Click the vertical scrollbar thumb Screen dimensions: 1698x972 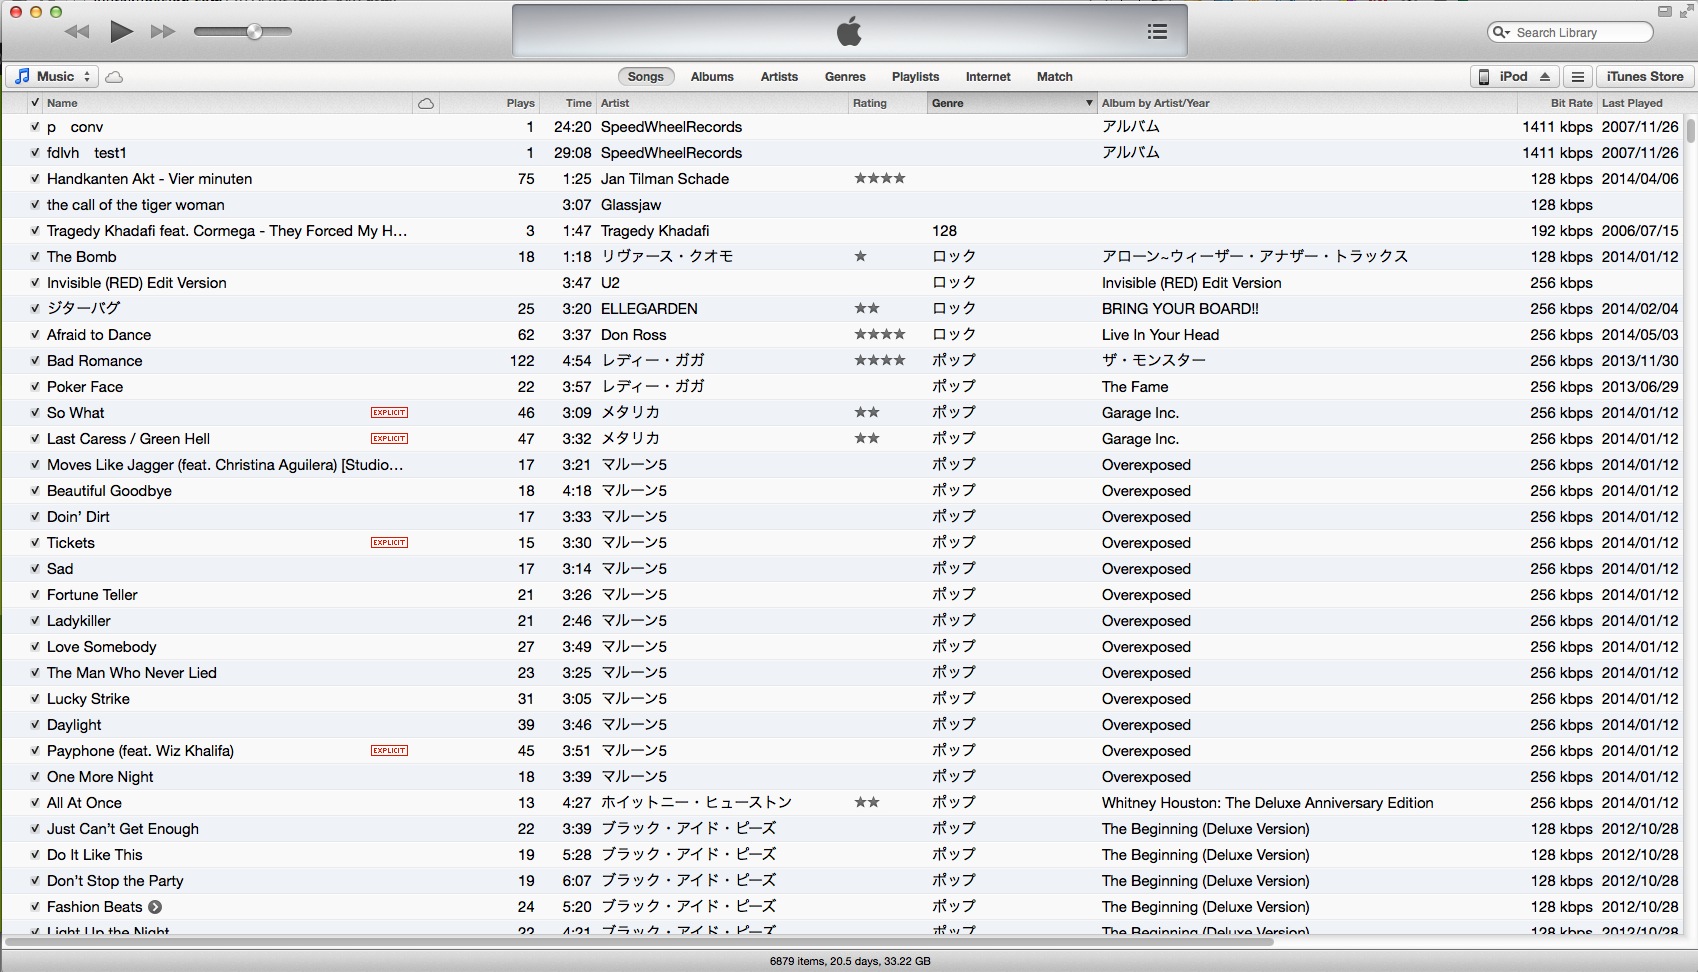click(x=1691, y=131)
